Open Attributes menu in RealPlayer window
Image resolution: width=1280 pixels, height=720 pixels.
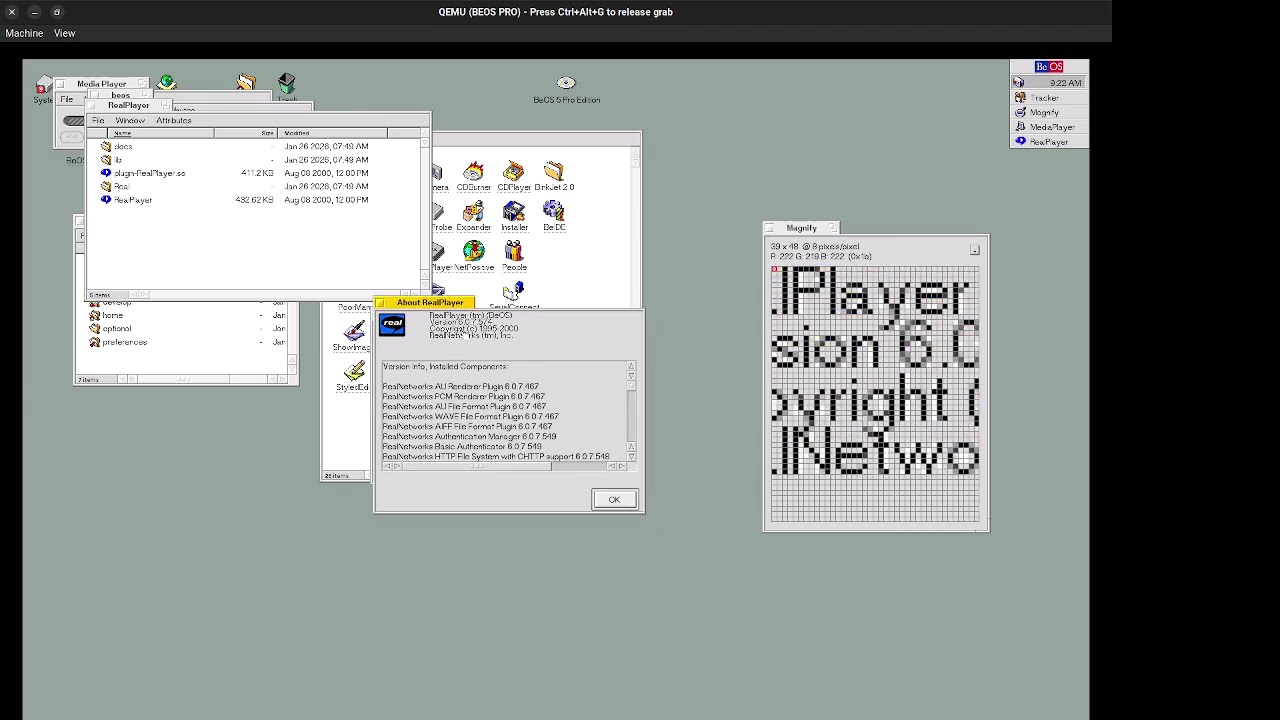pos(174,121)
